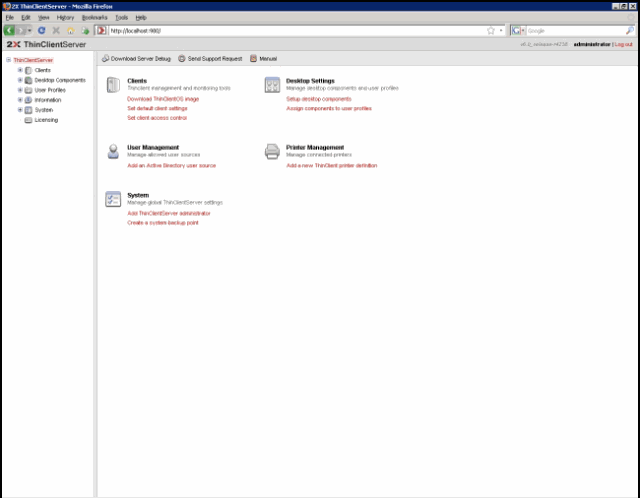The image size is (640, 498).
Task: Select ThinClientServer root in the tree
Action: (33, 60)
